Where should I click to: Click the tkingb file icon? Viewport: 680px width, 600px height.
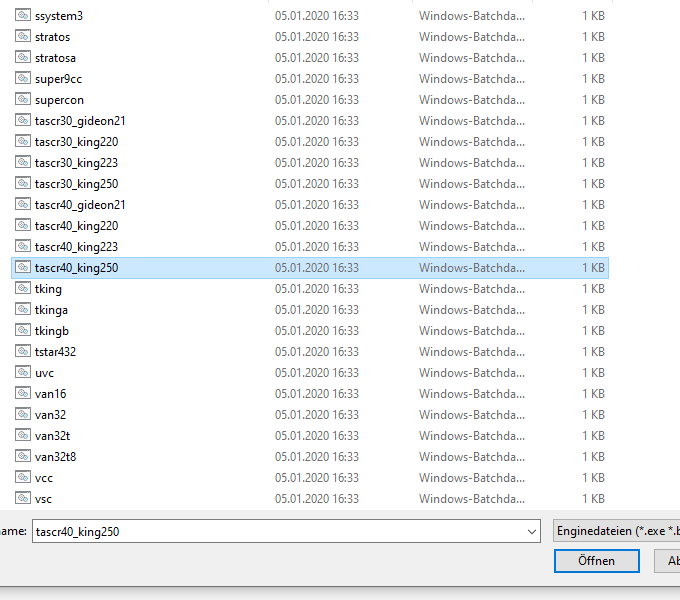click(x=23, y=330)
